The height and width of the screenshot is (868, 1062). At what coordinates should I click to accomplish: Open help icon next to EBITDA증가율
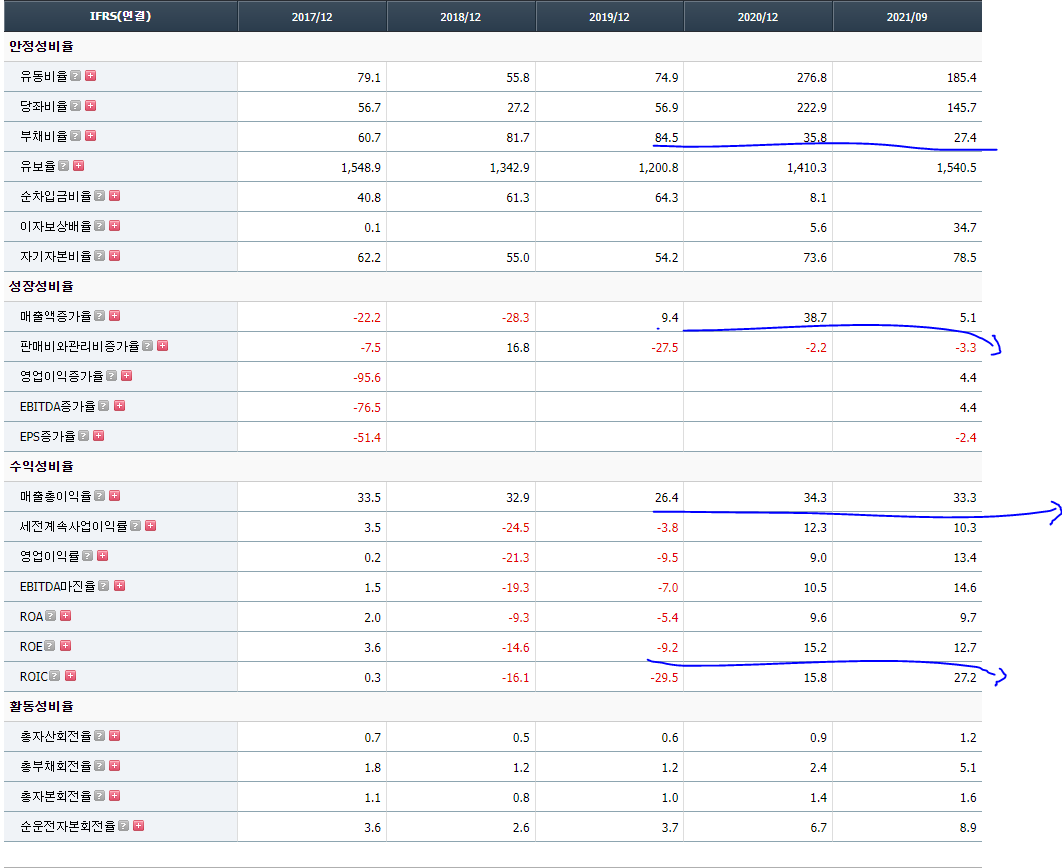tap(104, 406)
